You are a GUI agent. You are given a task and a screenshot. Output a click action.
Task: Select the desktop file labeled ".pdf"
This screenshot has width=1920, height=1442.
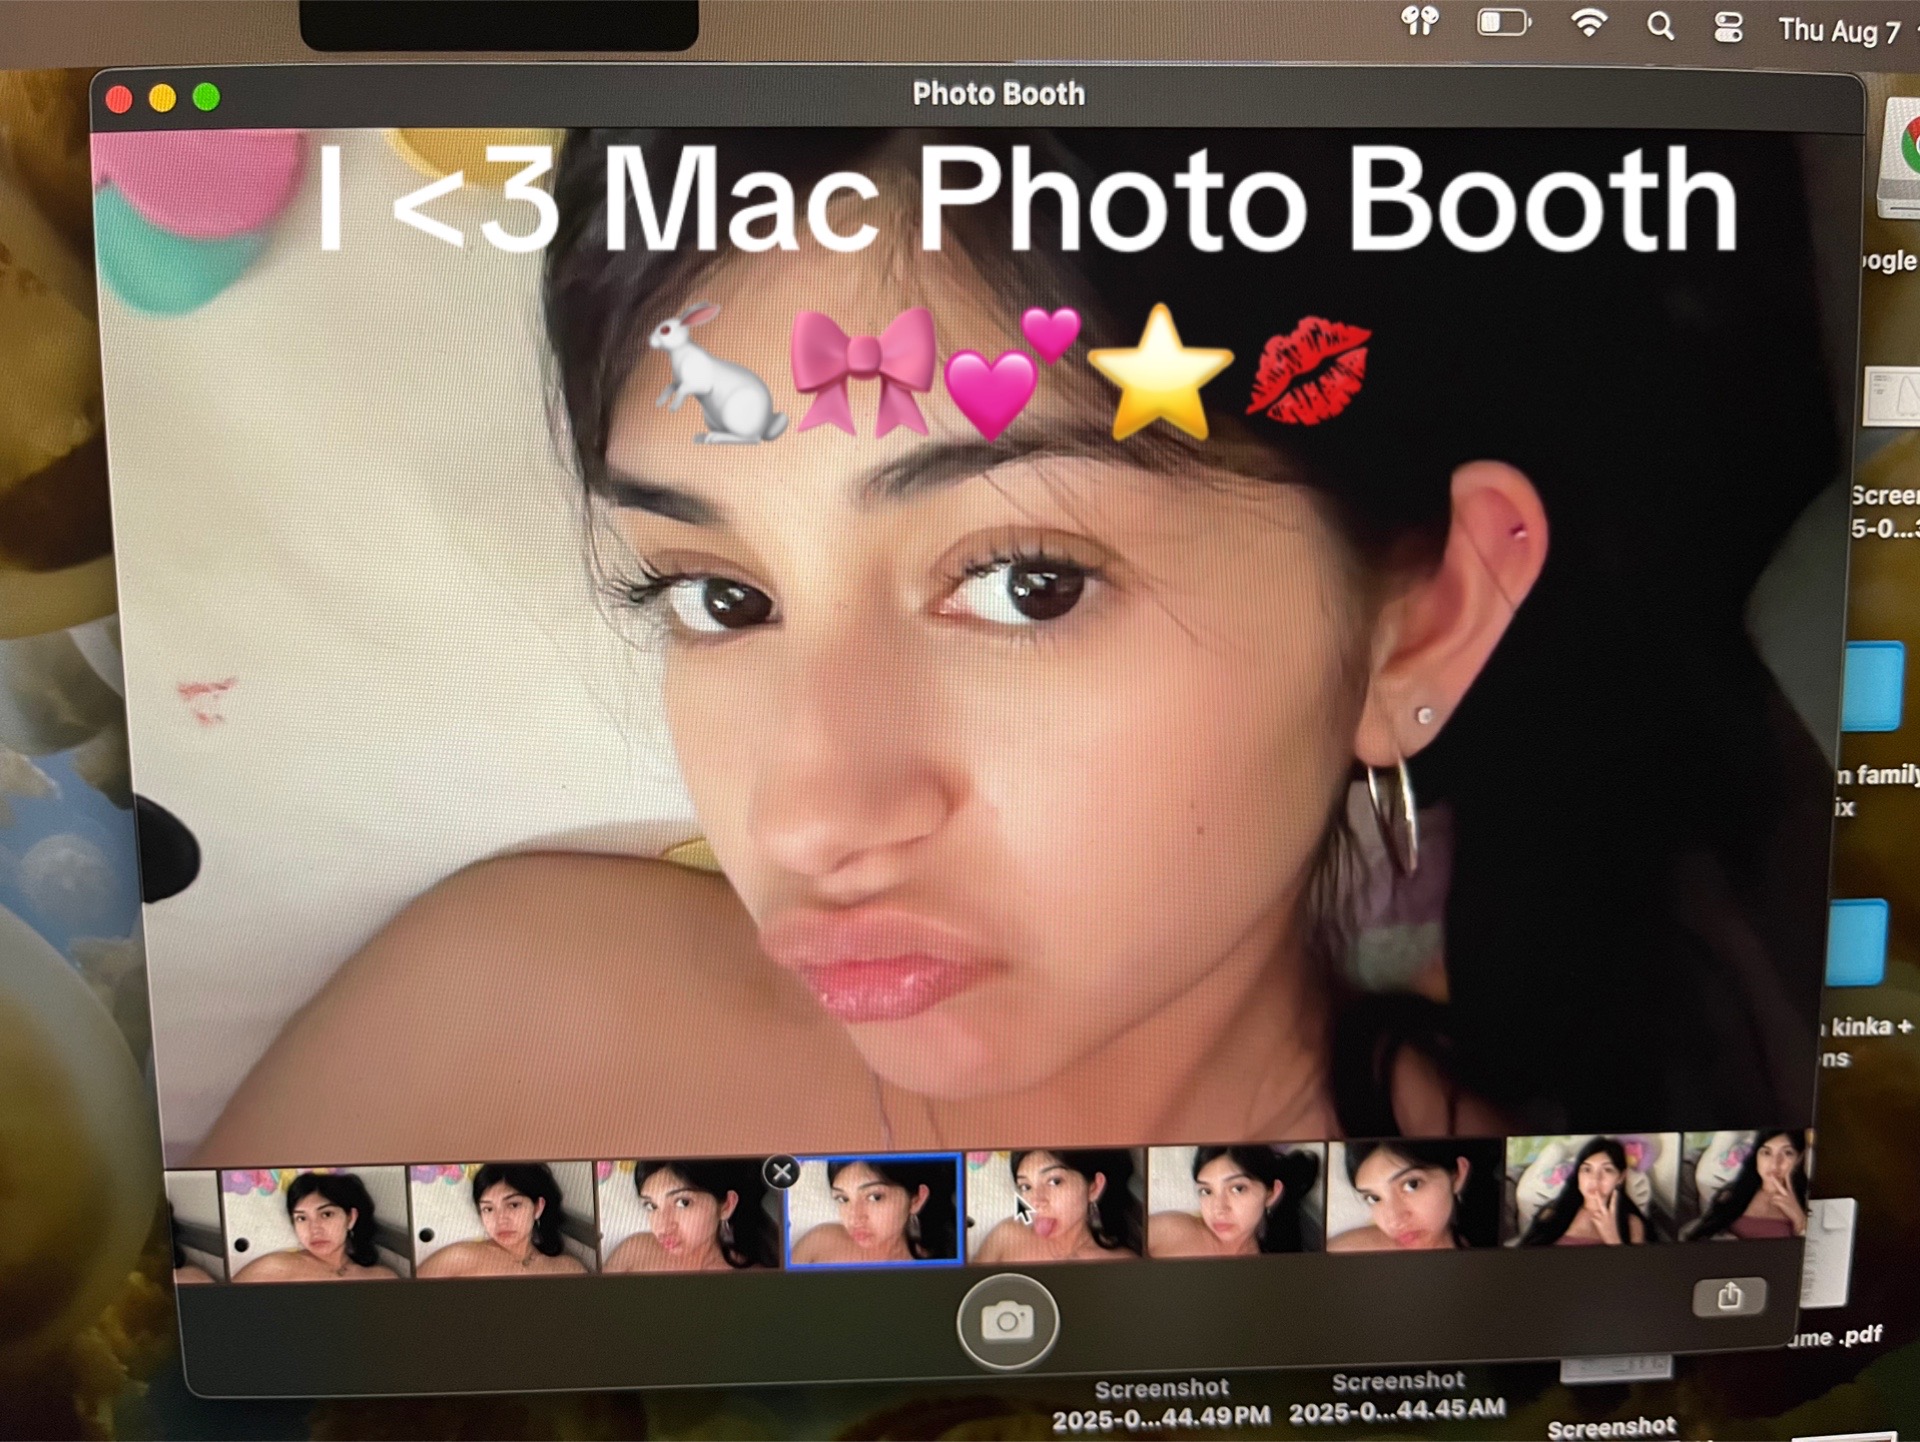click(1828, 1255)
